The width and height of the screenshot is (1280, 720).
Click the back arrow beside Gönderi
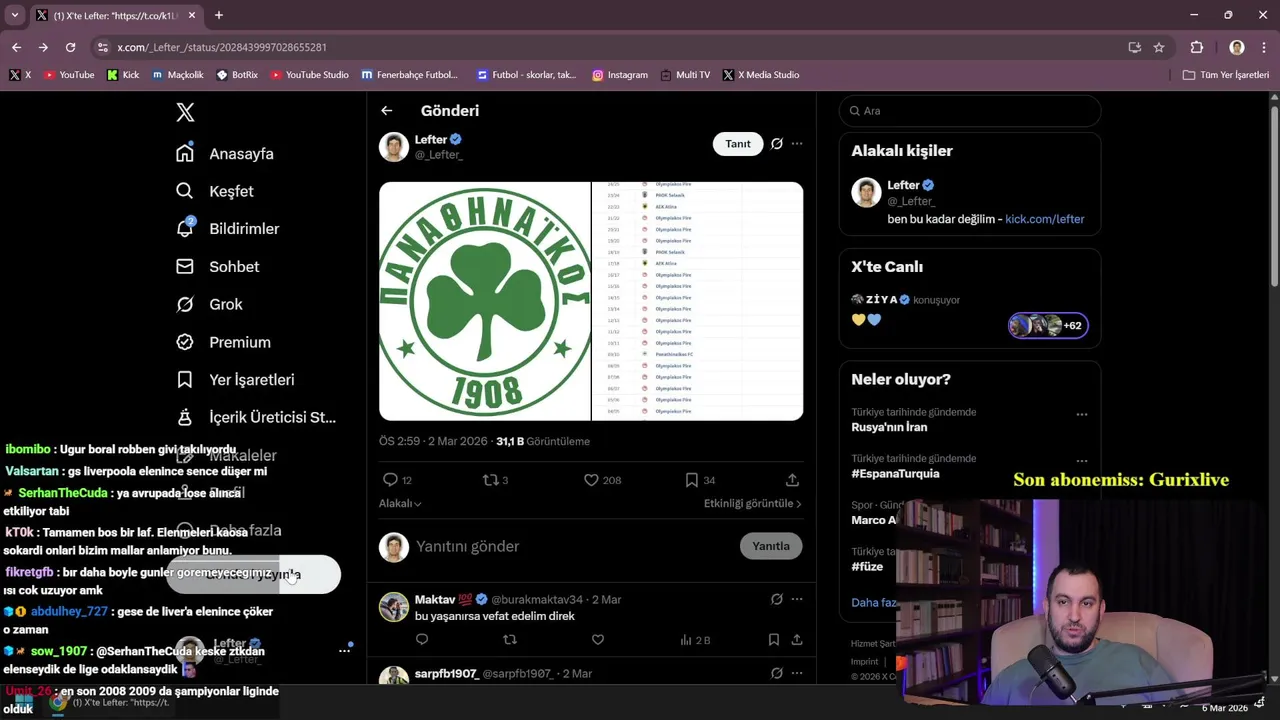tap(387, 111)
